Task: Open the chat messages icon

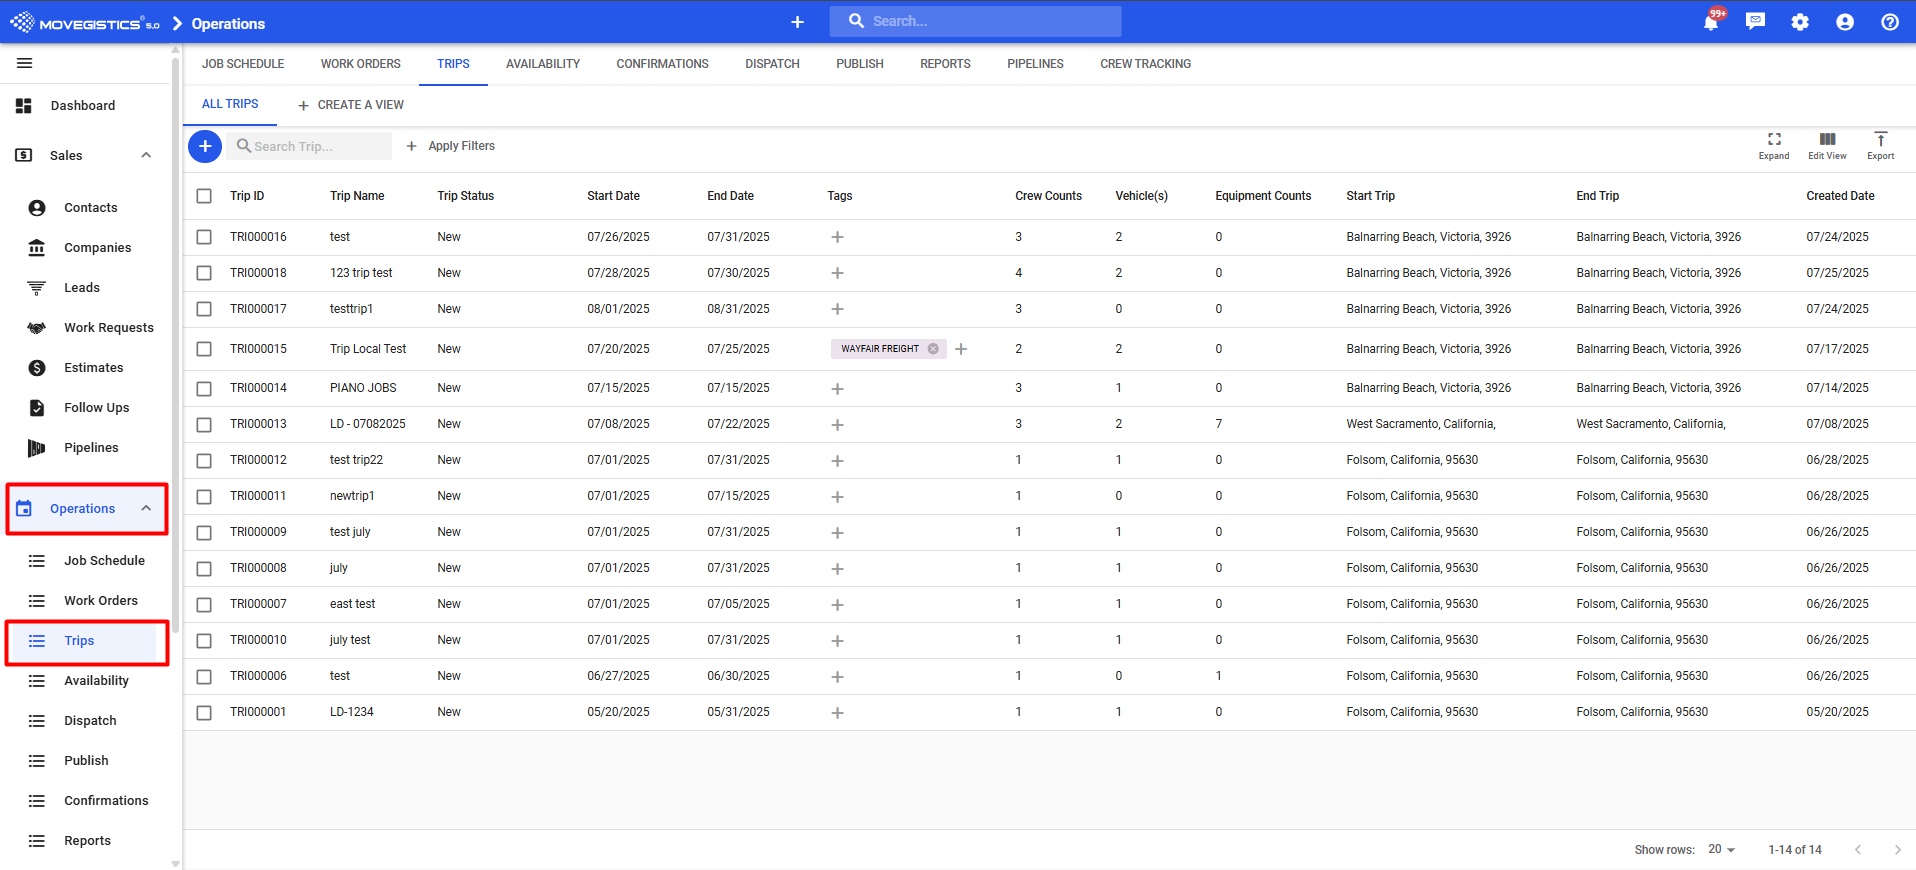Action: (1755, 22)
